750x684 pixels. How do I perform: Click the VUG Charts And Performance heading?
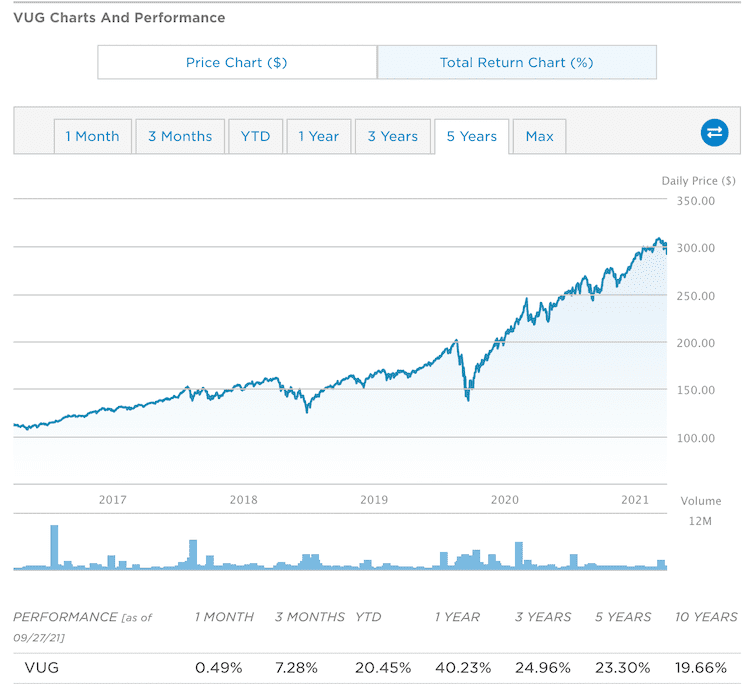pos(119,18)
